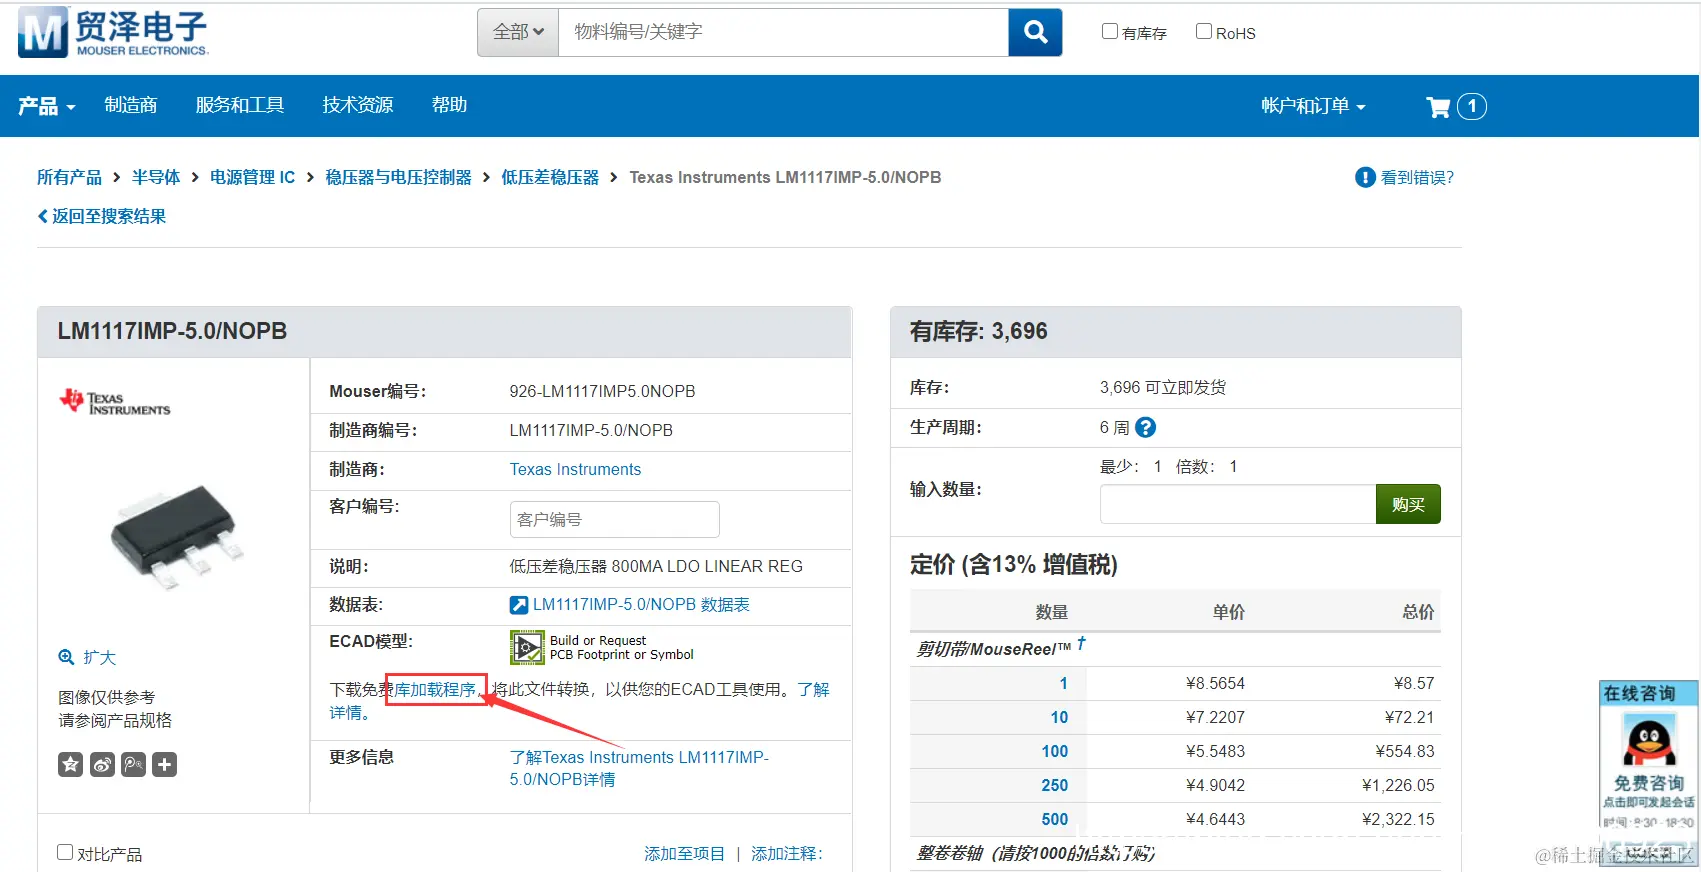This screenshot has width=1701, height=872.
Task: Click the quantity input field
Action: click(1238, 504)
